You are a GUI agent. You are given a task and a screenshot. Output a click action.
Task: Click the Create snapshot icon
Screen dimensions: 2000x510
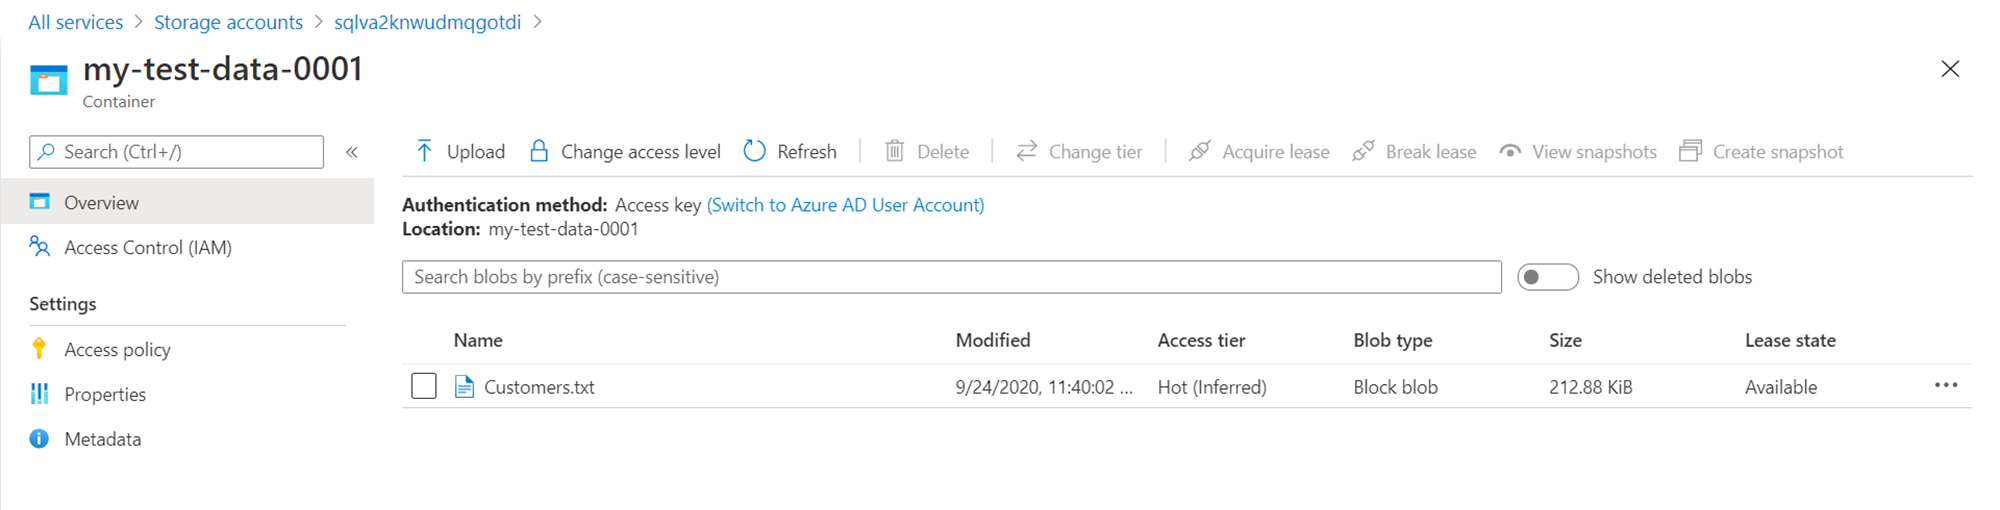coord(1690,151)
